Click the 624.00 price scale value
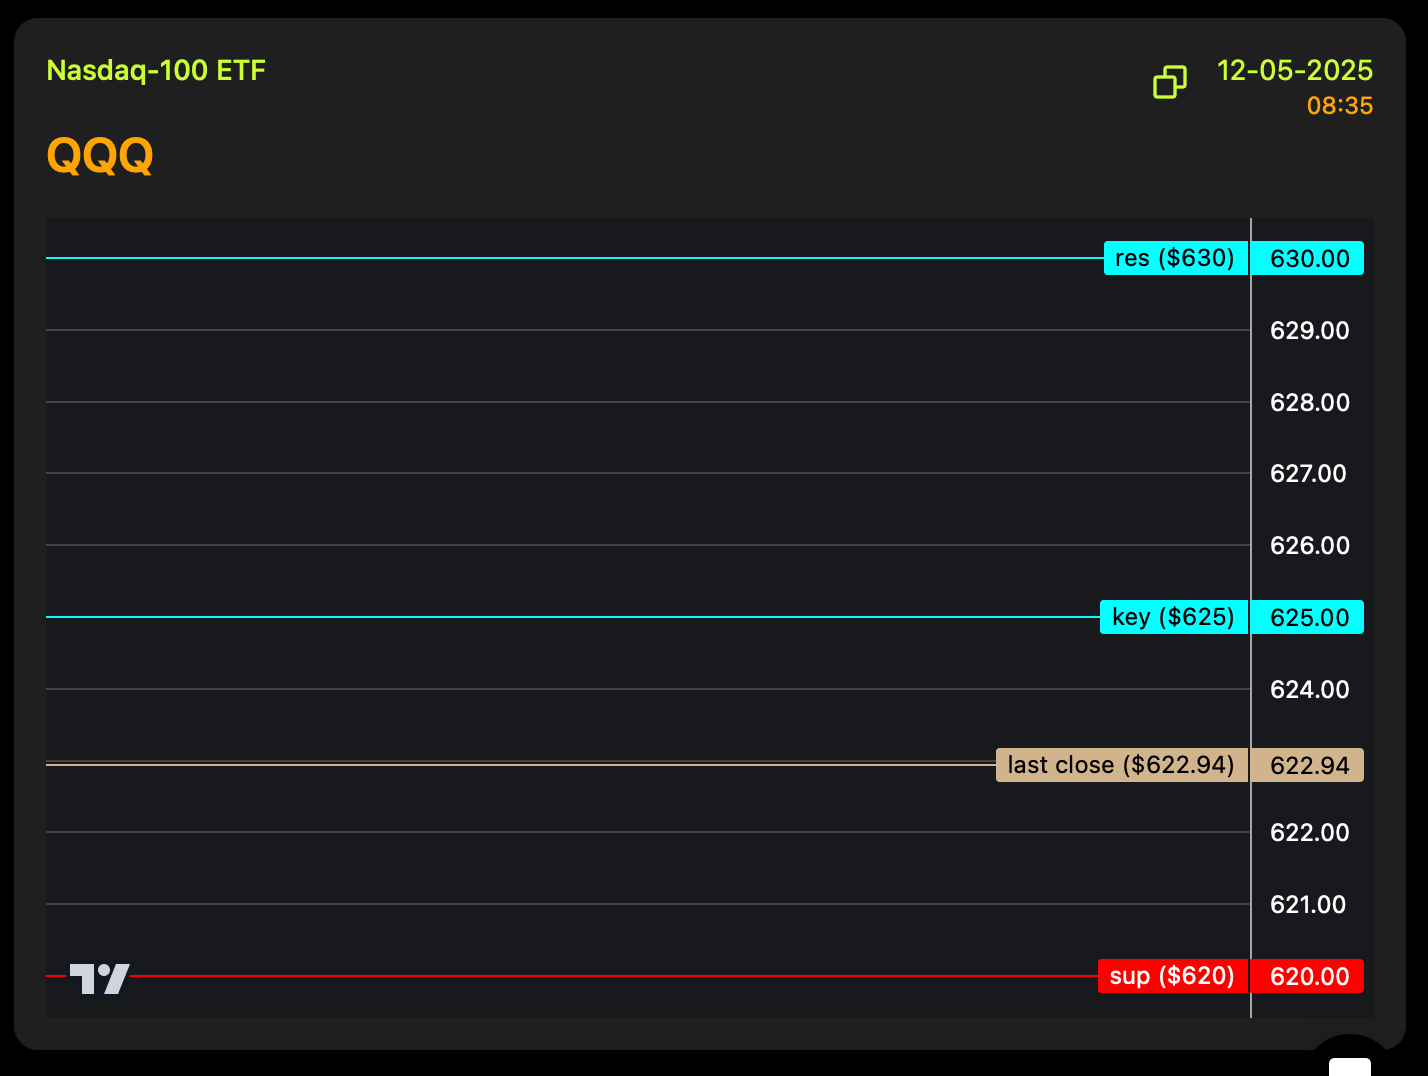The width and height of the screenshot is (1428, 1076). tap(1309, 690)
